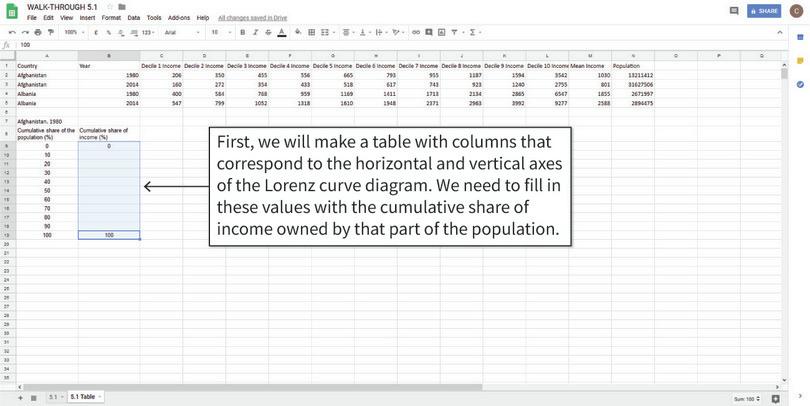Switch to the 5.1 sheet tab

[56, 397]
